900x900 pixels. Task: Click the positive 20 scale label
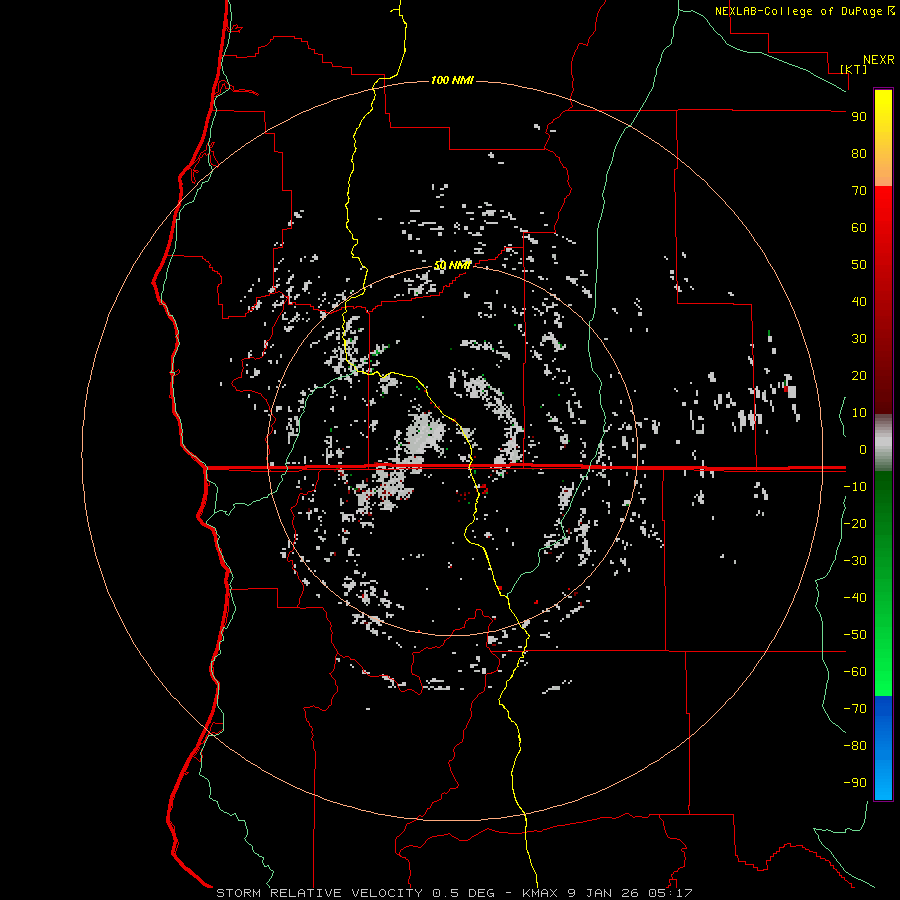[859, 375]
